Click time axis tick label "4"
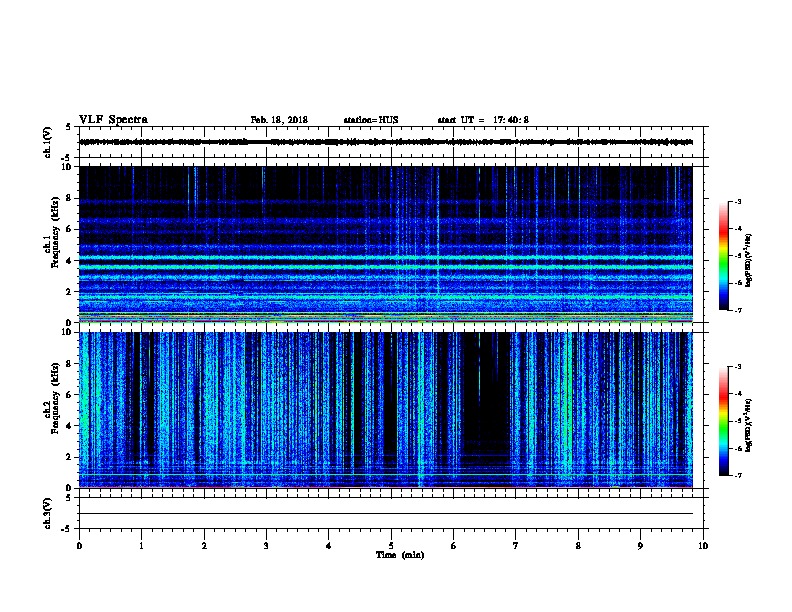This screenshot has height=612, width=792. (329, 545)
